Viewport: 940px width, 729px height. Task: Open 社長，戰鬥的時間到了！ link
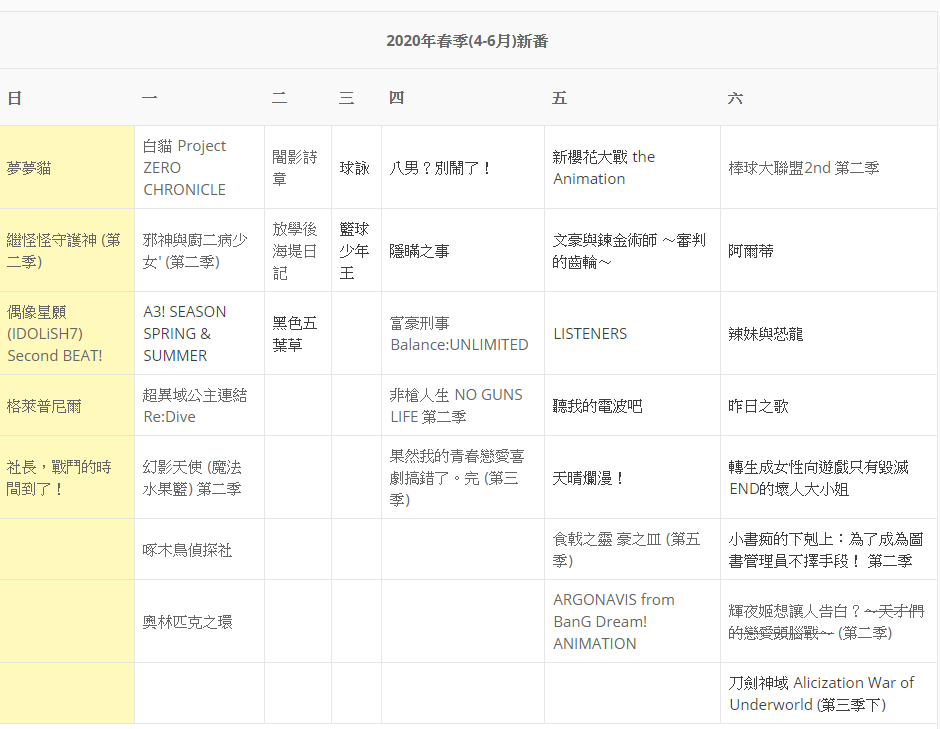pos(59,478)
